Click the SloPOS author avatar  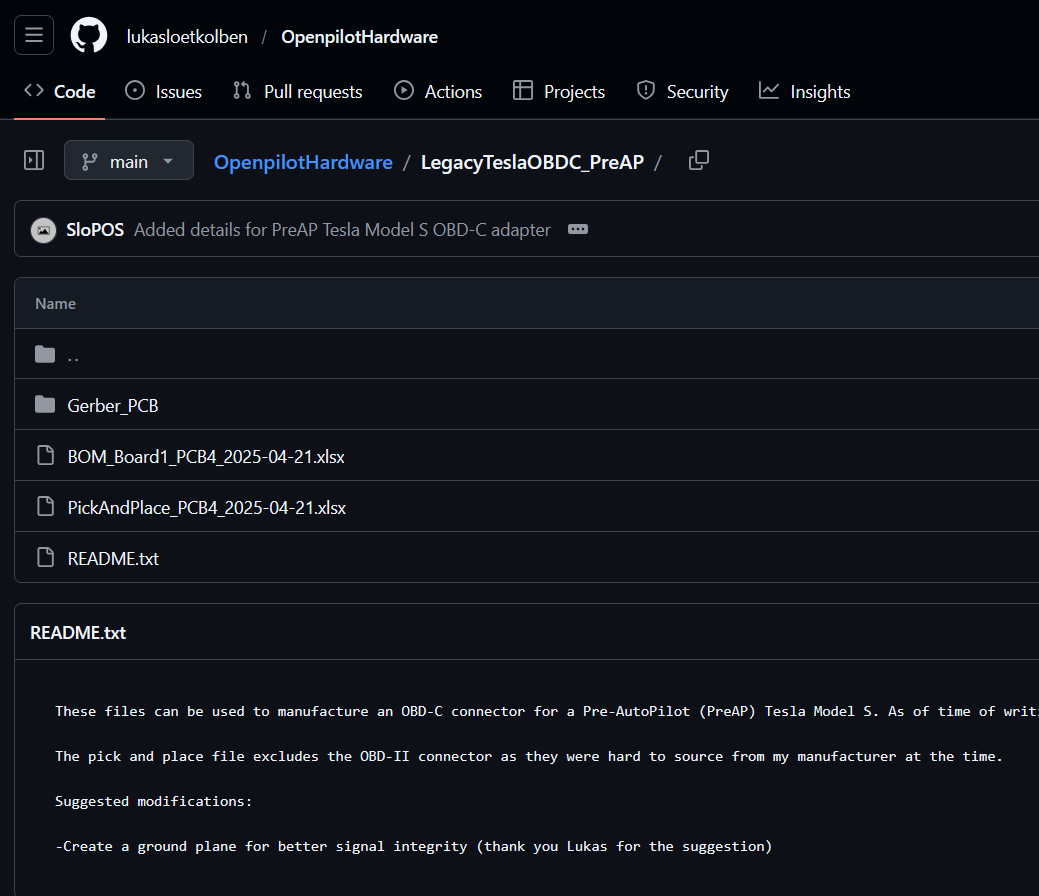[43, 229]
